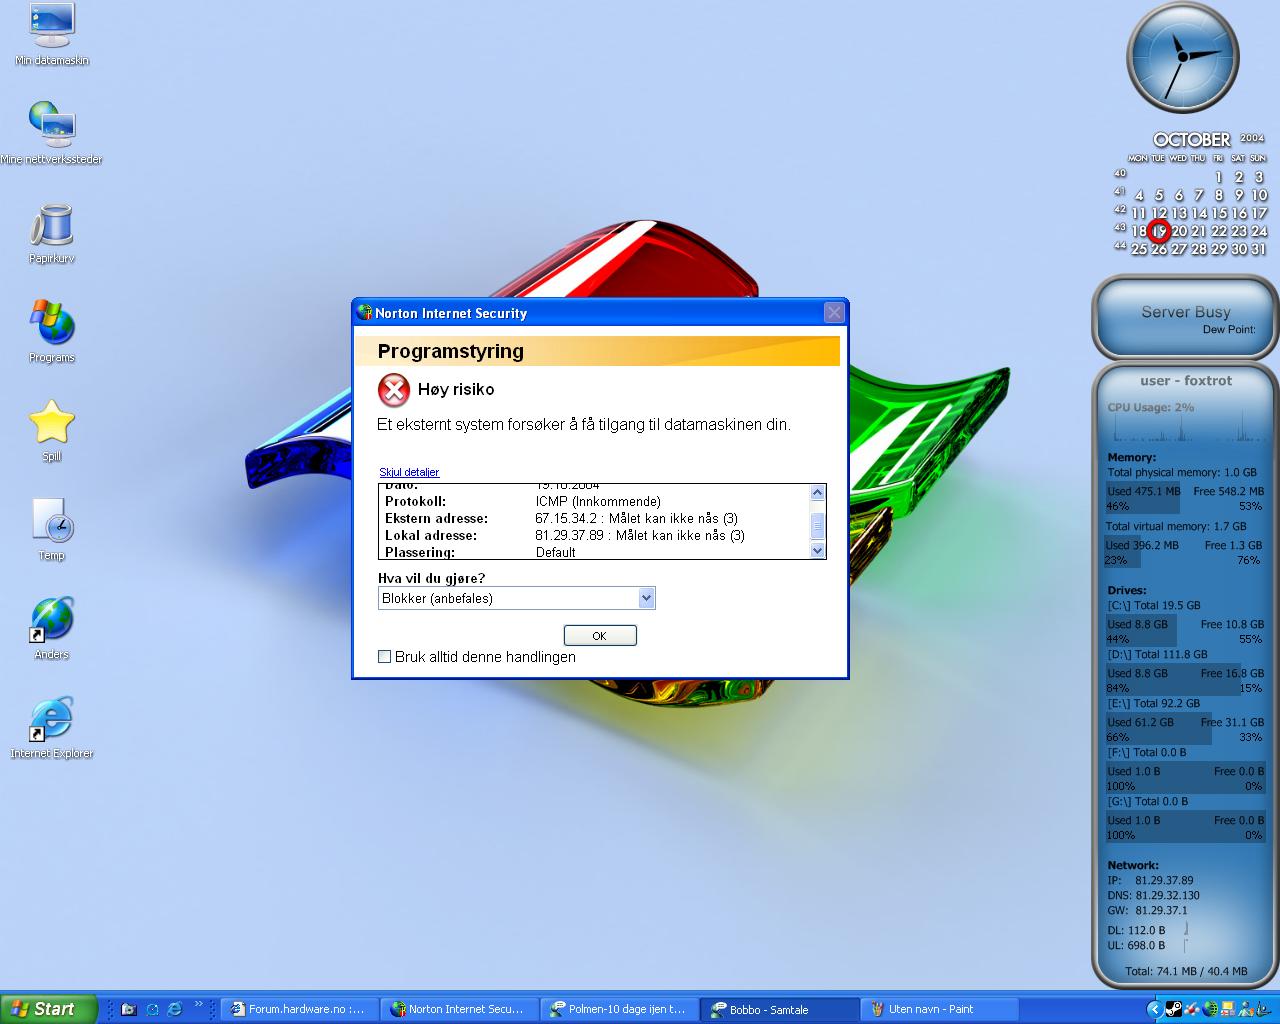Click the 'Programstyring' banner heading
The height and width of the screenshot is (1024, 1280).
tap(451, 351)
